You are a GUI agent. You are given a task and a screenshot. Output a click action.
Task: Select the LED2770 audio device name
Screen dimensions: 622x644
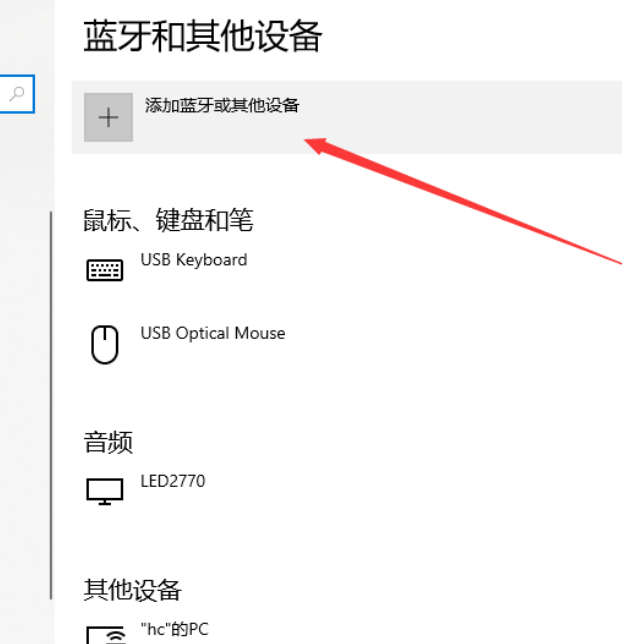pos(172,481)
